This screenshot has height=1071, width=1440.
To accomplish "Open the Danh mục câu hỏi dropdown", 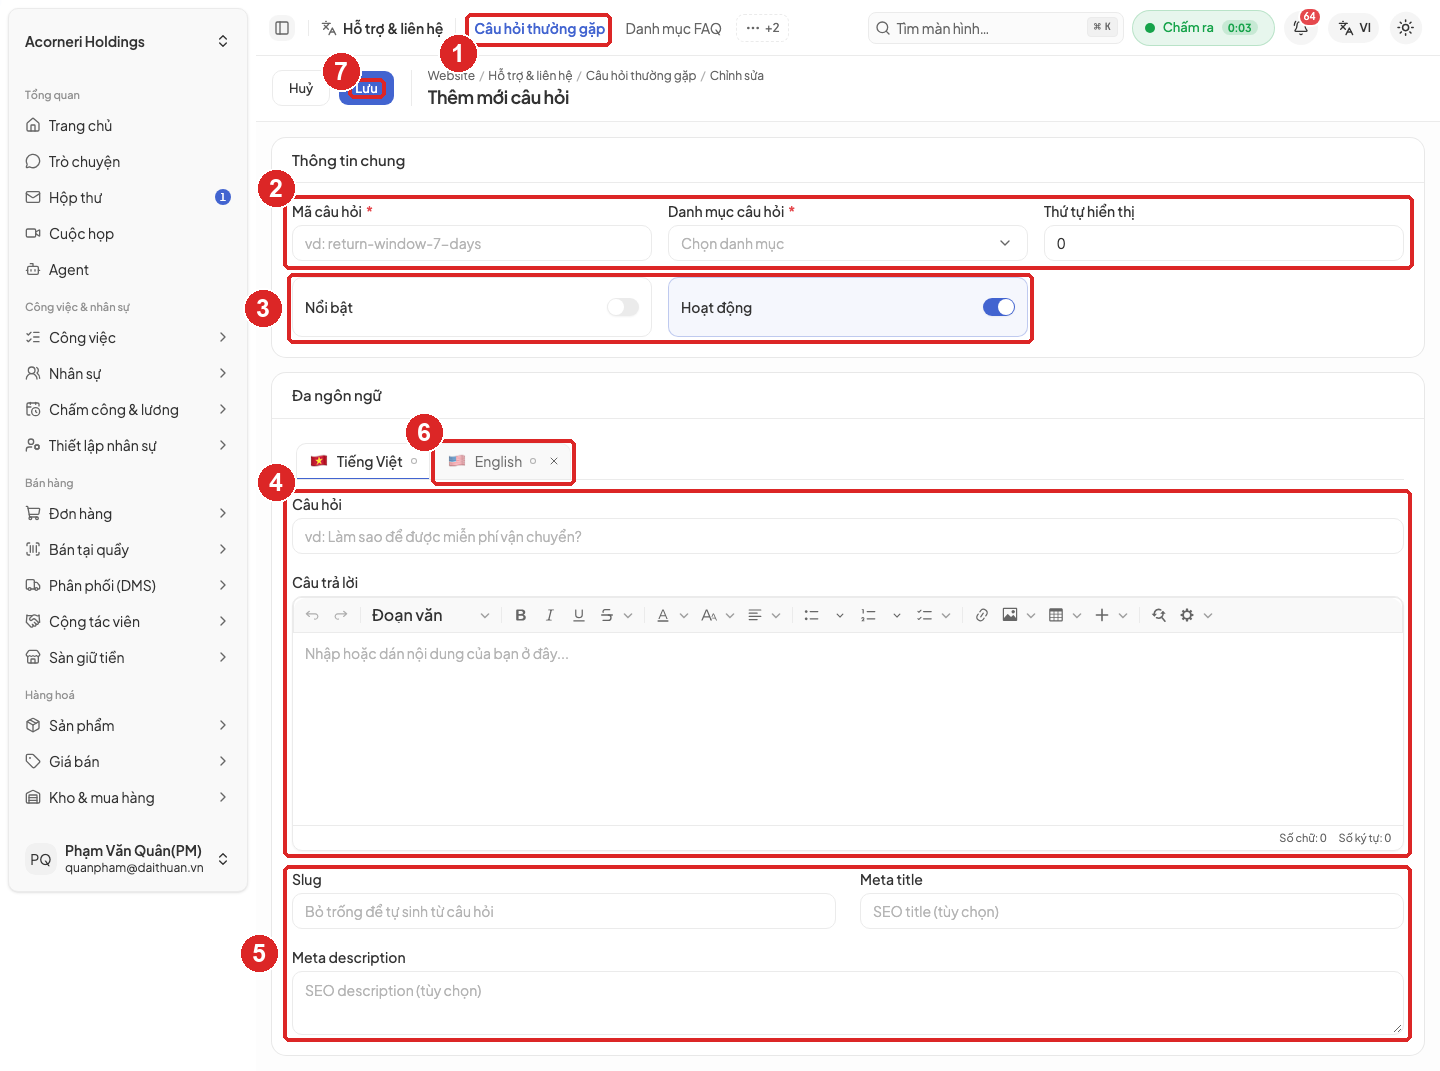I will point(847,243).
